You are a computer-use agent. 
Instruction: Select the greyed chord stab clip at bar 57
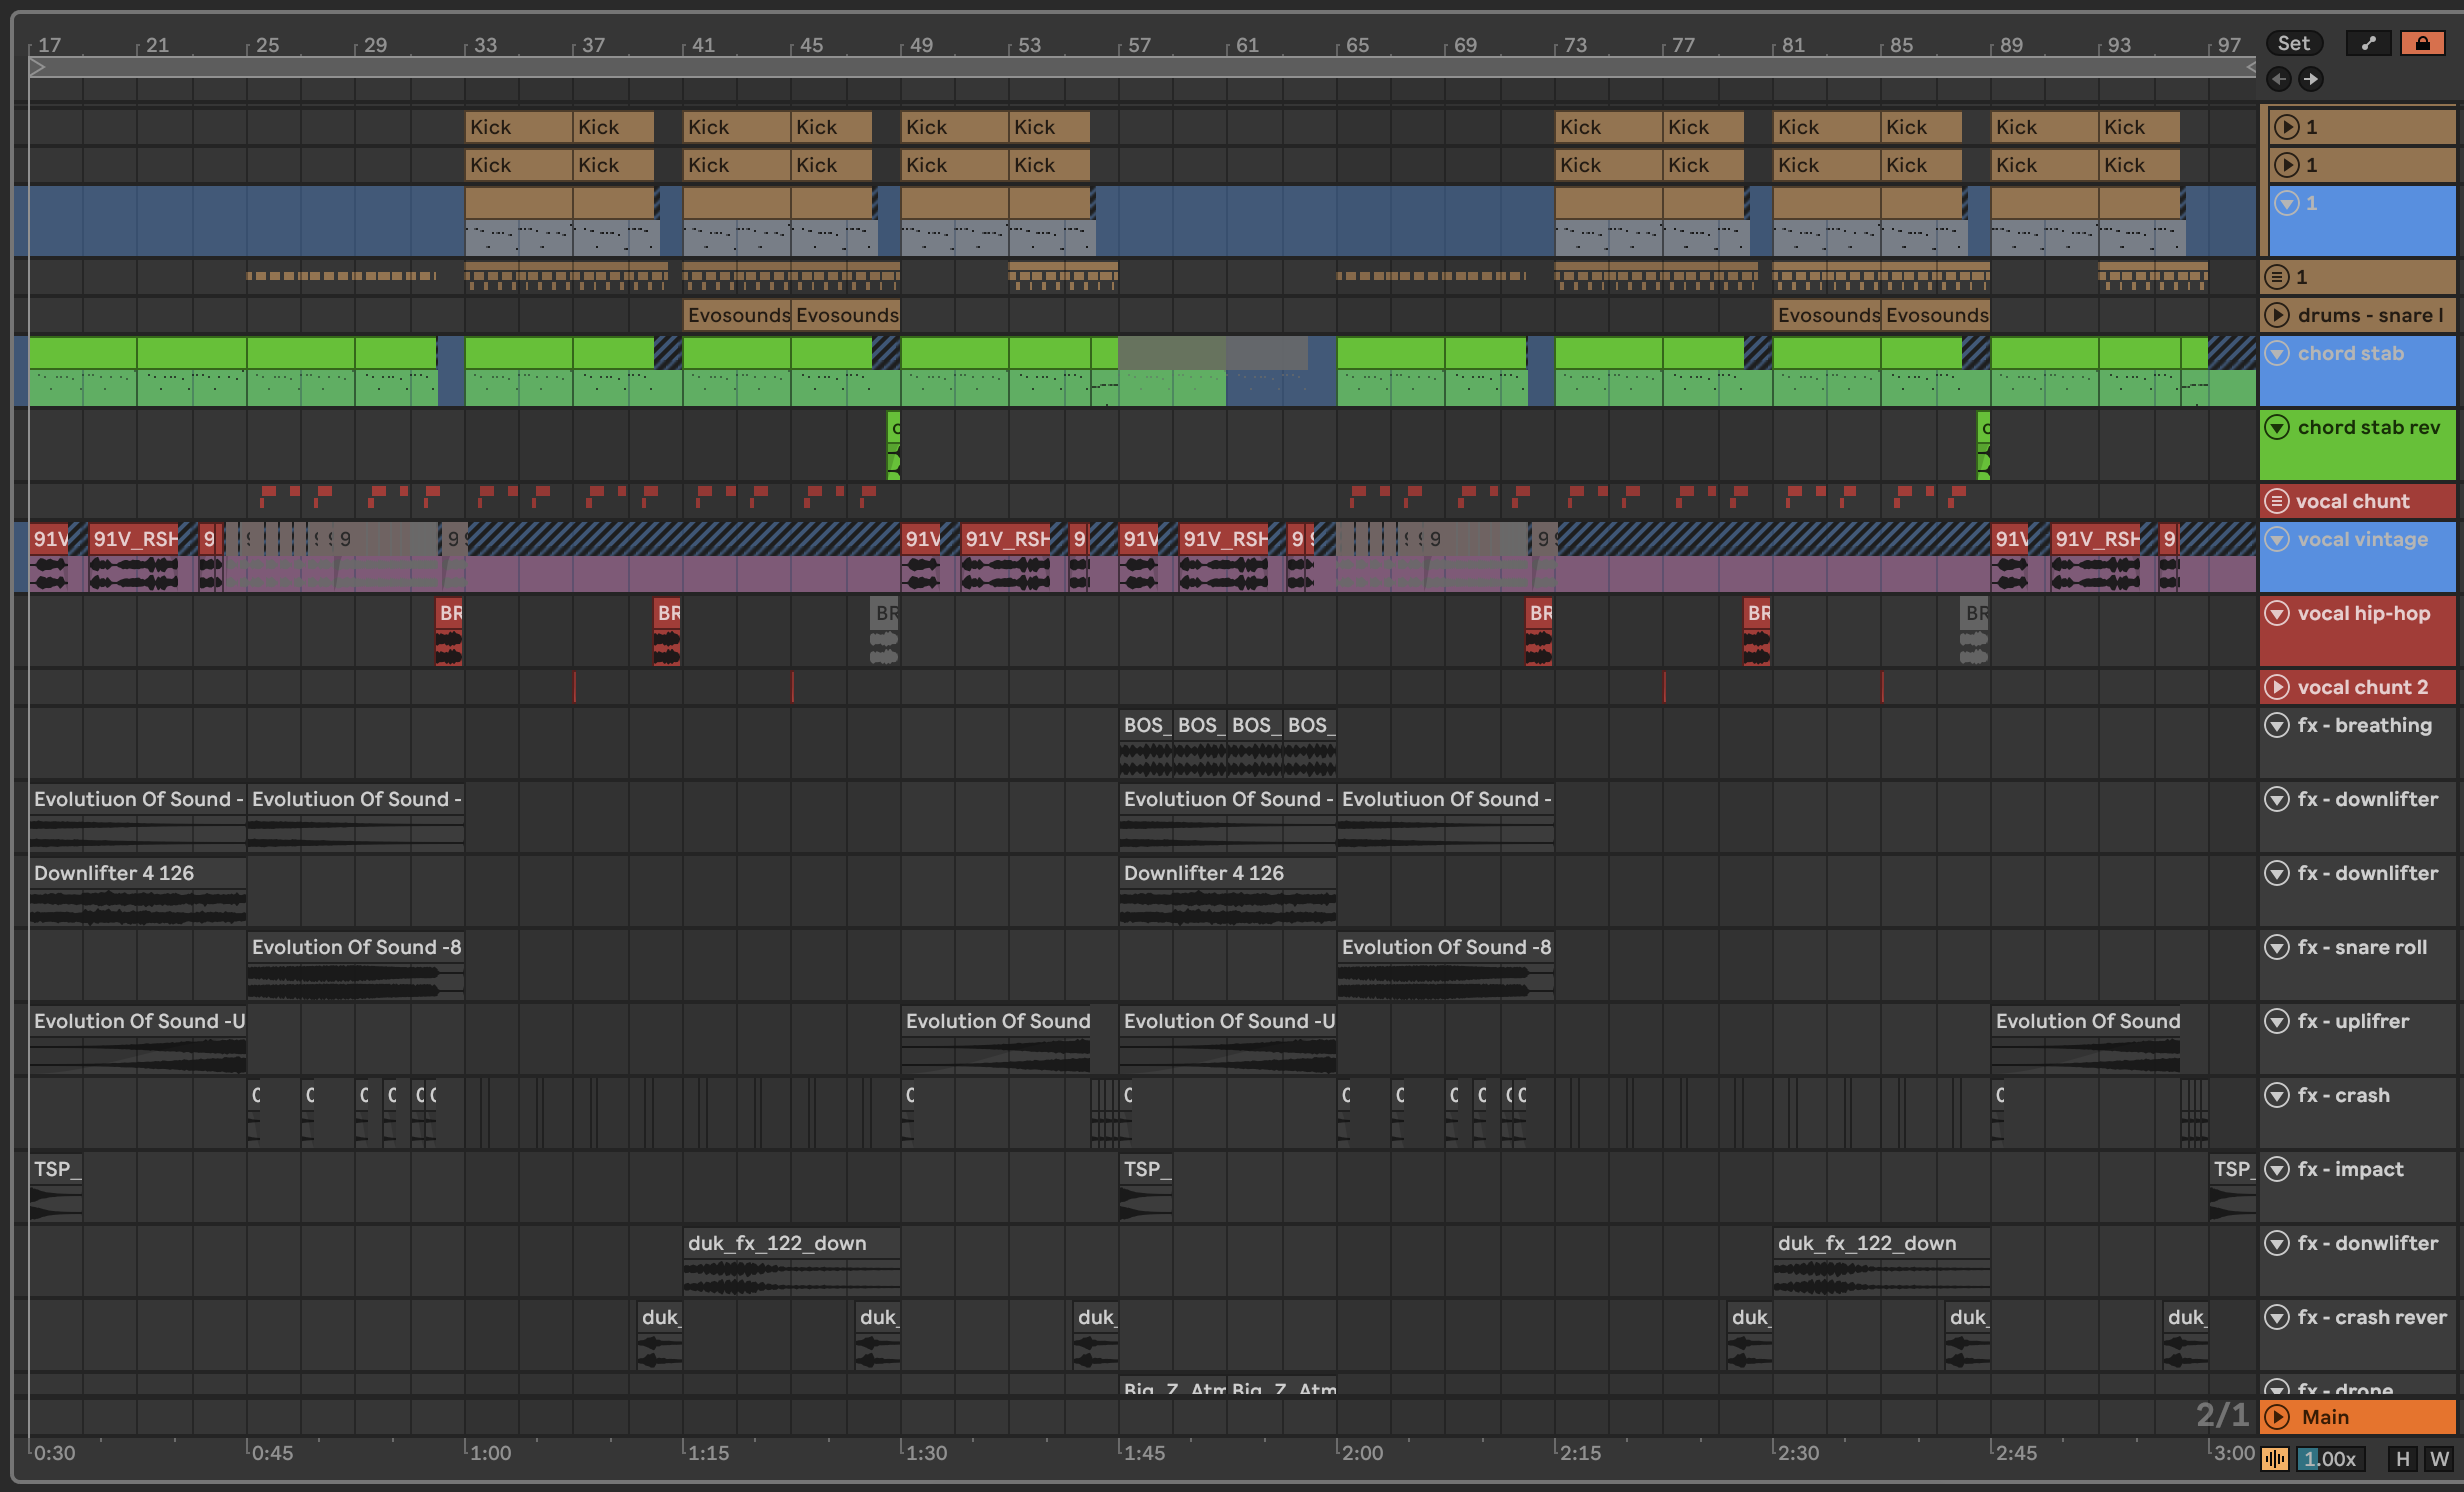coord(1173,371)
